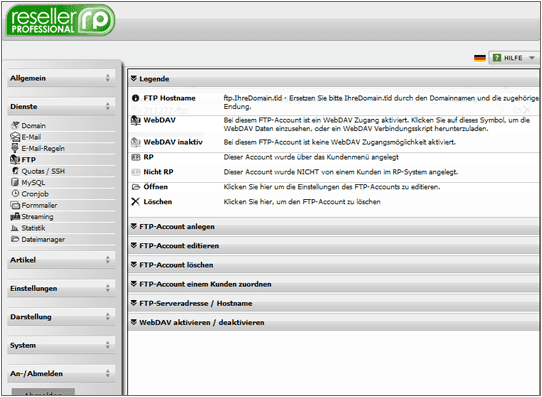Image resolution: width=542 pixels, height=397 pixels.
Task: Click the Öffnen folder icon in legend
Action: pos(136,187)
